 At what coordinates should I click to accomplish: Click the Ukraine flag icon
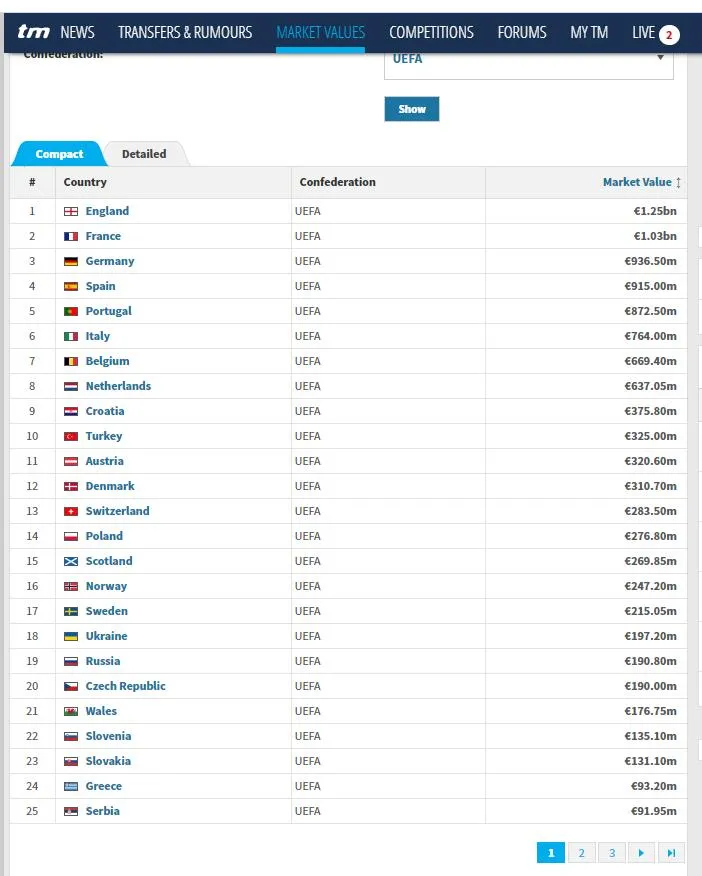[71, 636]
